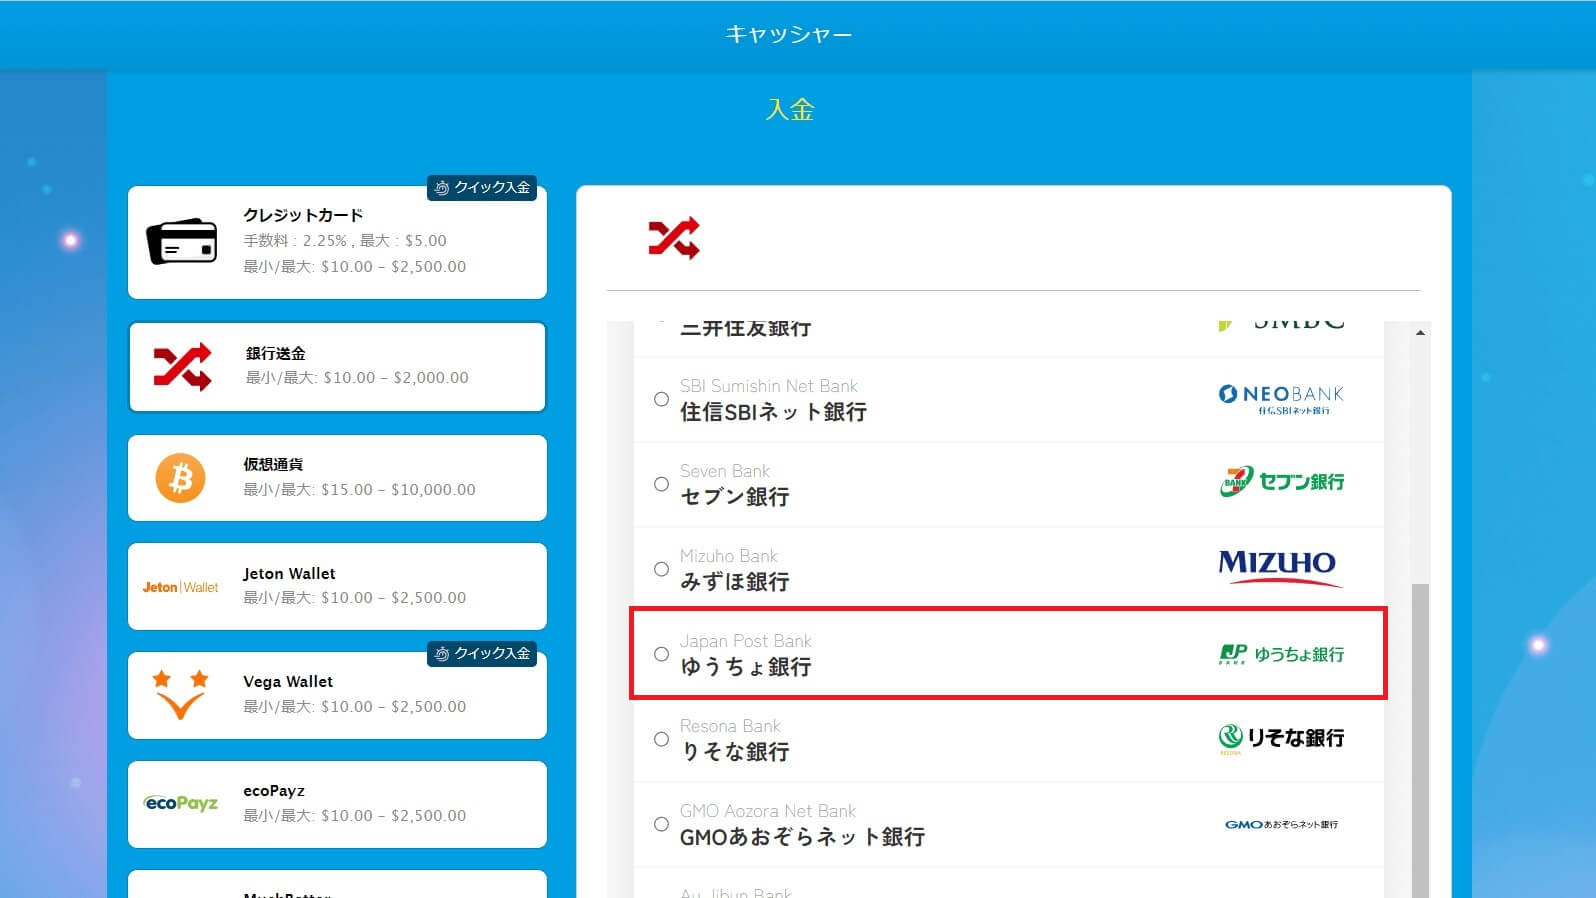Click the 住信SBIネット銀行 label

(773, 412)
